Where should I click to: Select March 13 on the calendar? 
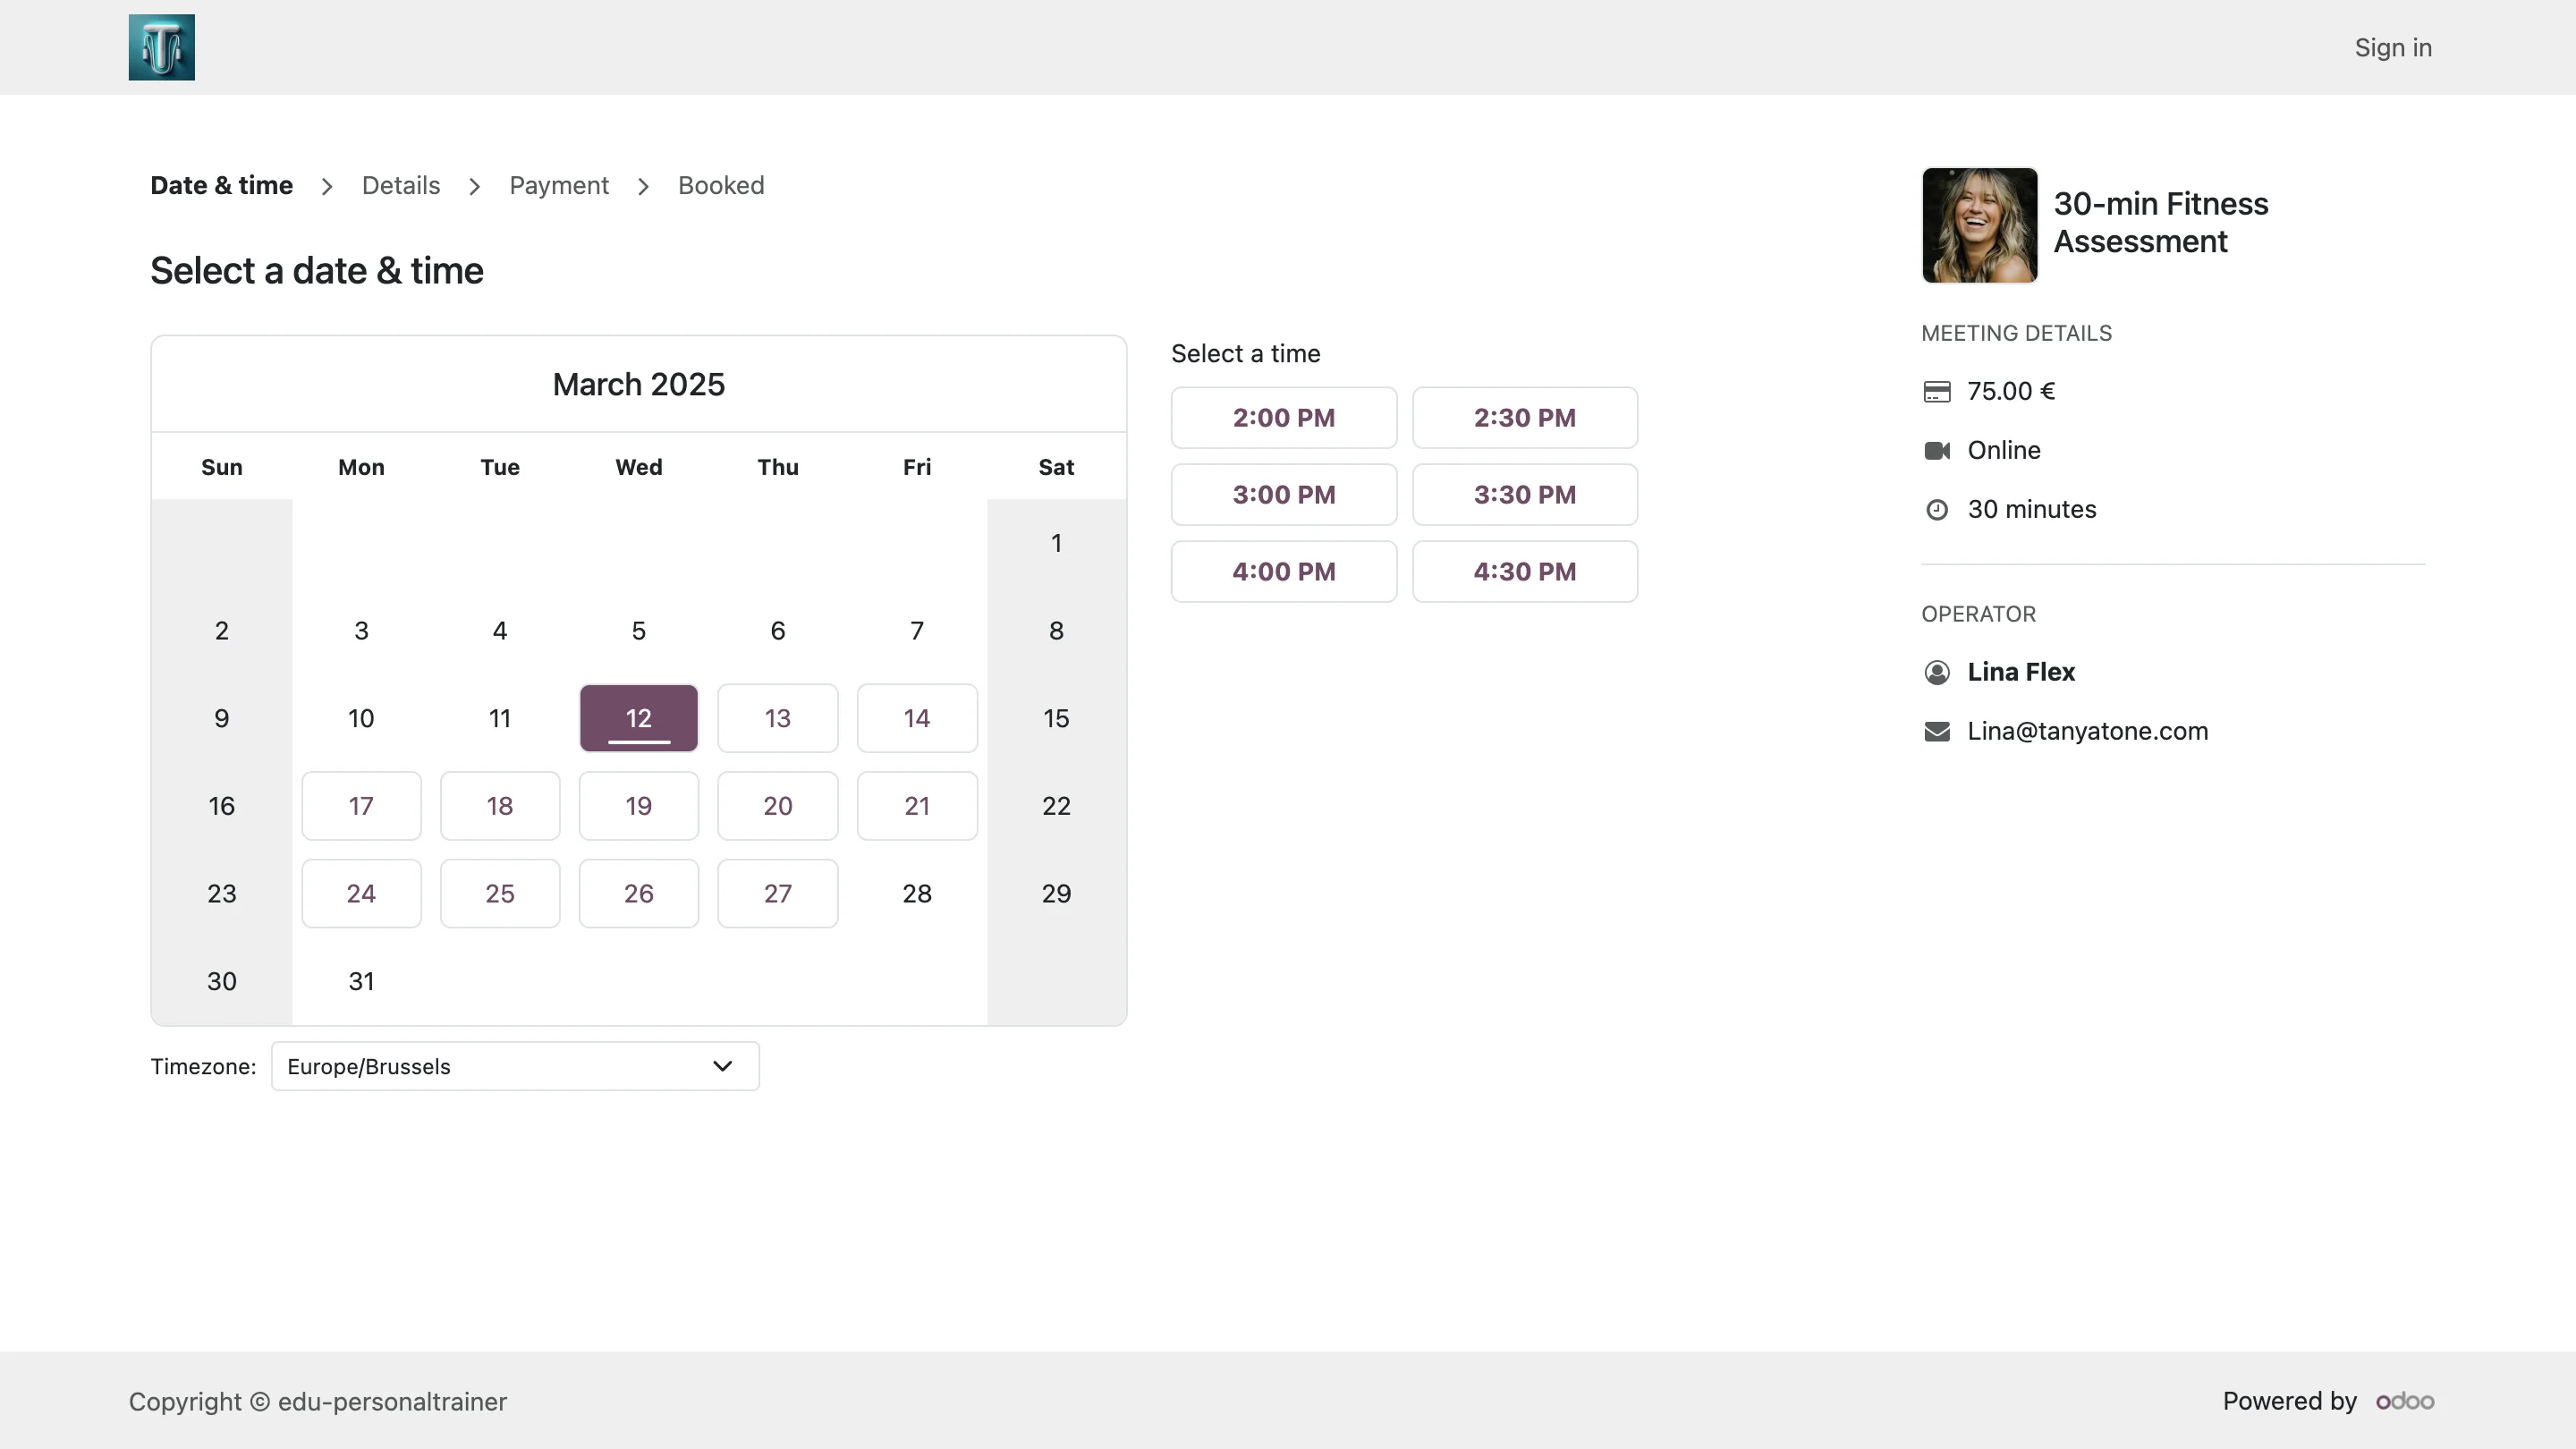click(x=777, y=718)
